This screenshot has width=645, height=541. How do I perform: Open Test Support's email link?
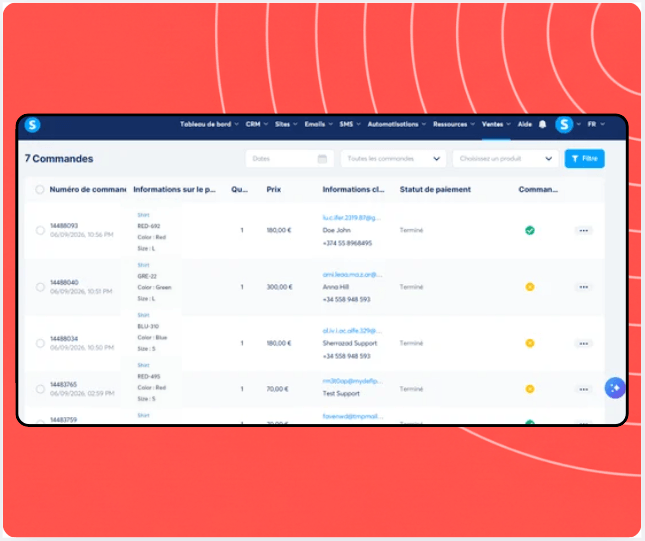pos(353,381)
